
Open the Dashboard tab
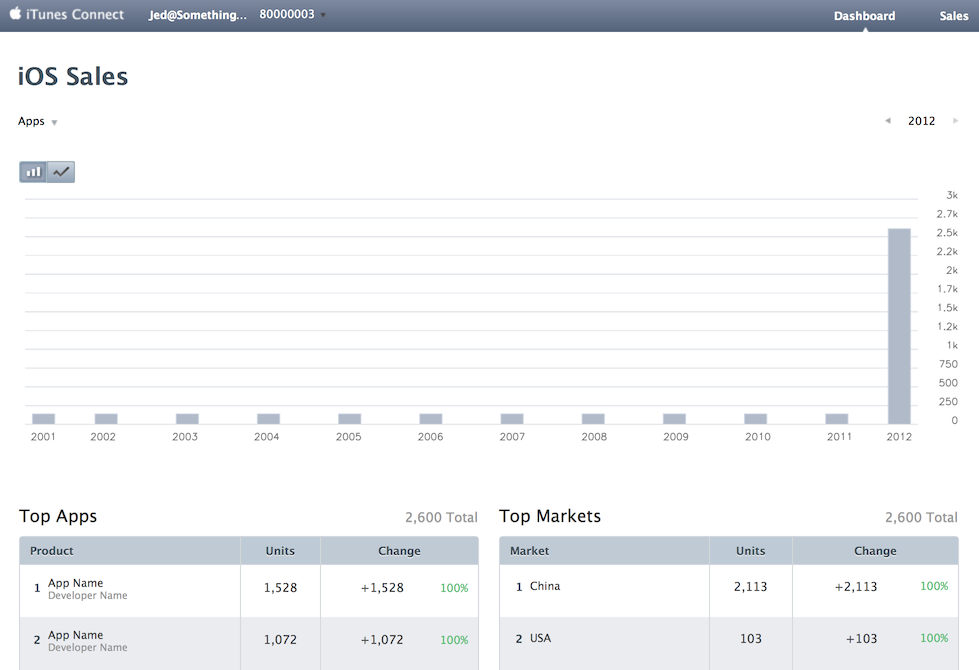coord(864,15)
